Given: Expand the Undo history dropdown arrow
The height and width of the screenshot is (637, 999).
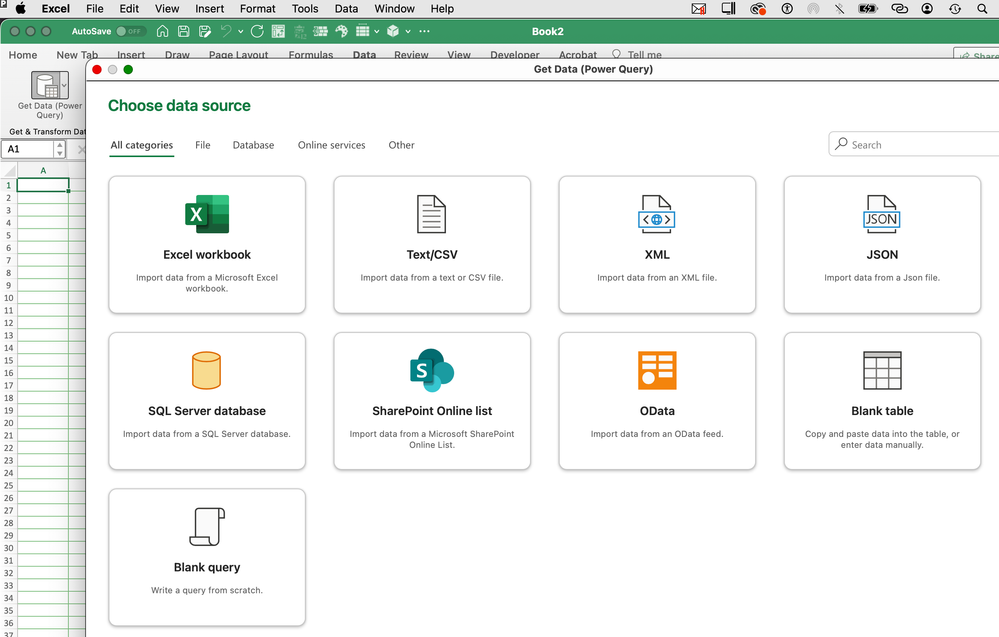Looking at the screenshot, I should coord(240,31).
